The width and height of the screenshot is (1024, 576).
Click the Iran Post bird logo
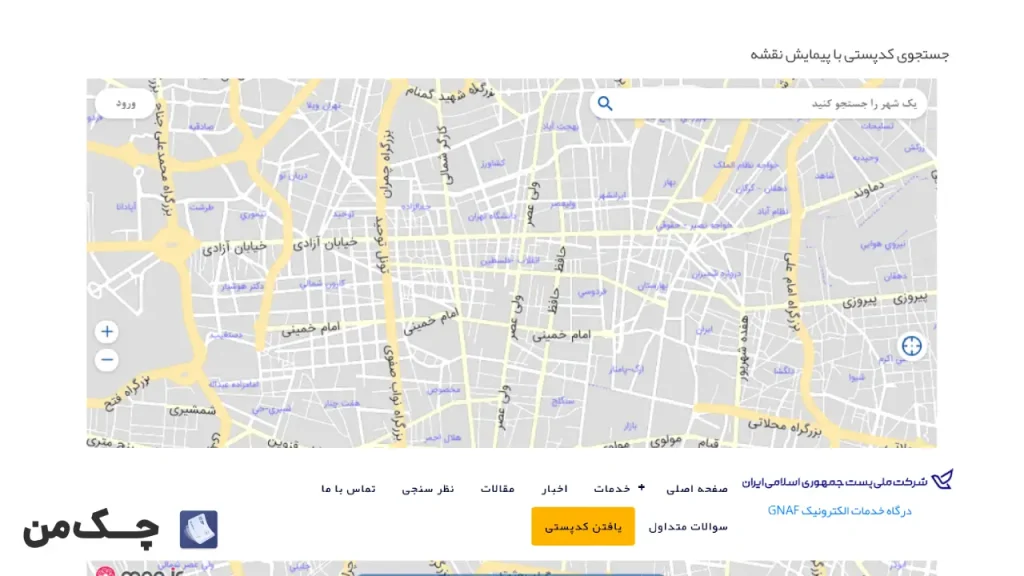tap(941, 480)
